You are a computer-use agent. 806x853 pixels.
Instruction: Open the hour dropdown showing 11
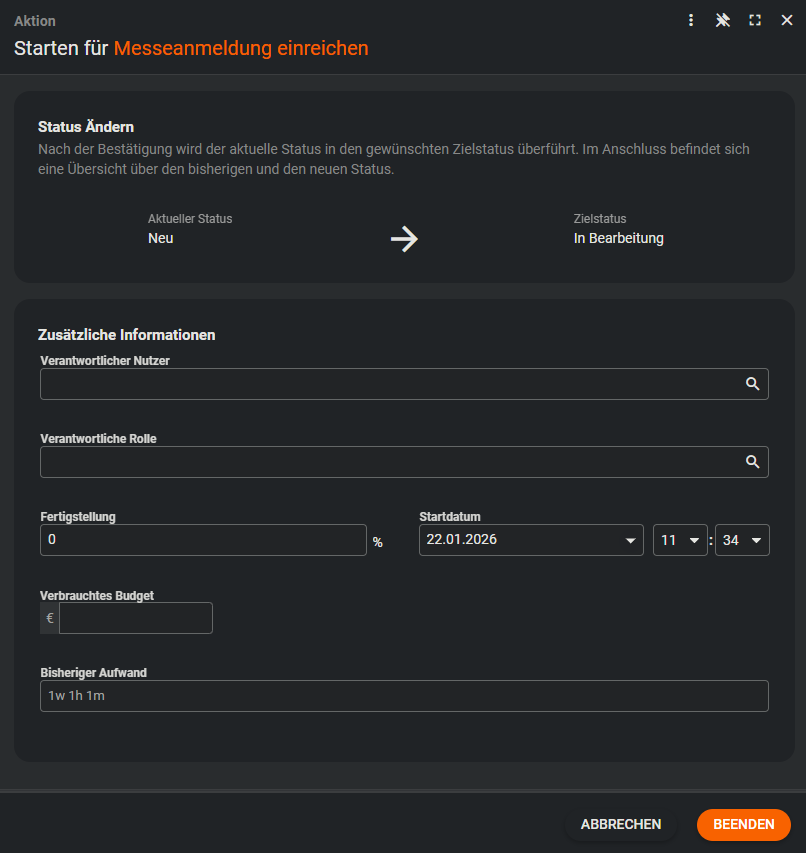tap(680, 540)
